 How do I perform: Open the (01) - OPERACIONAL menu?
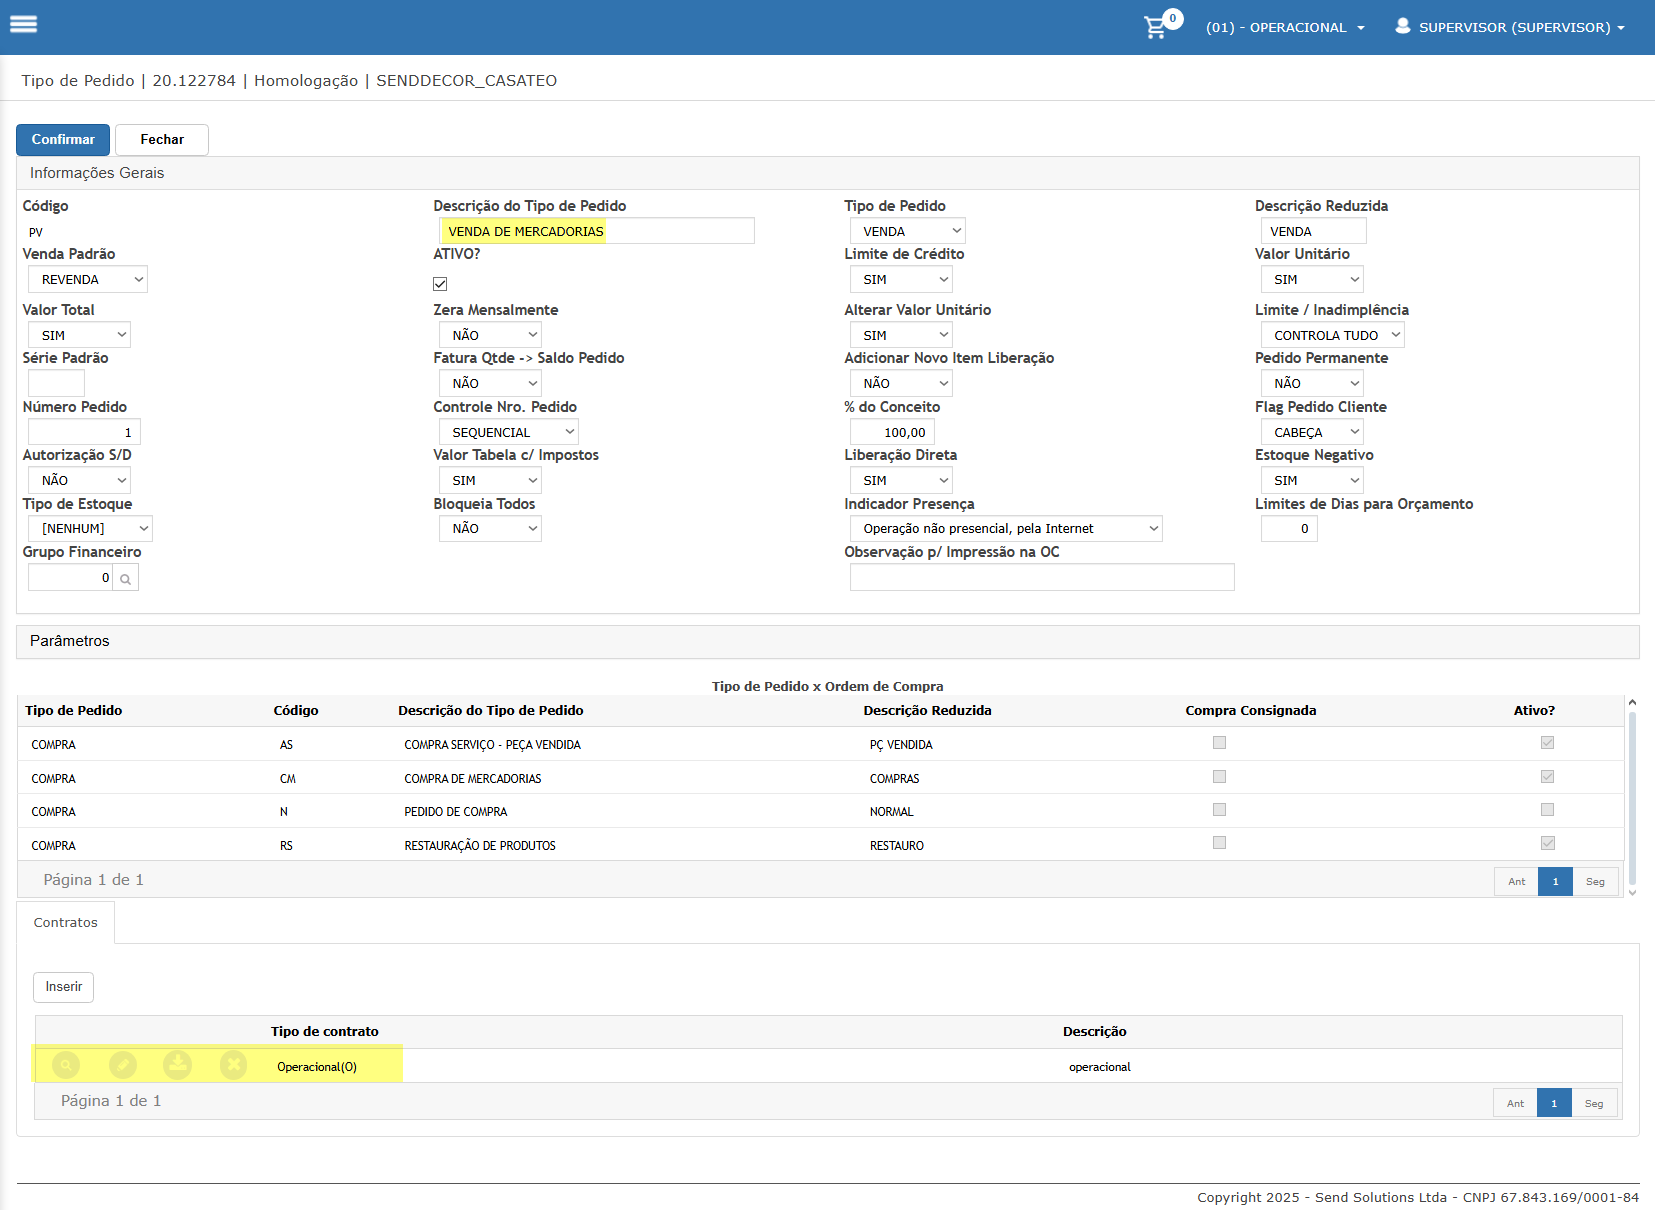pos(1284,27)
